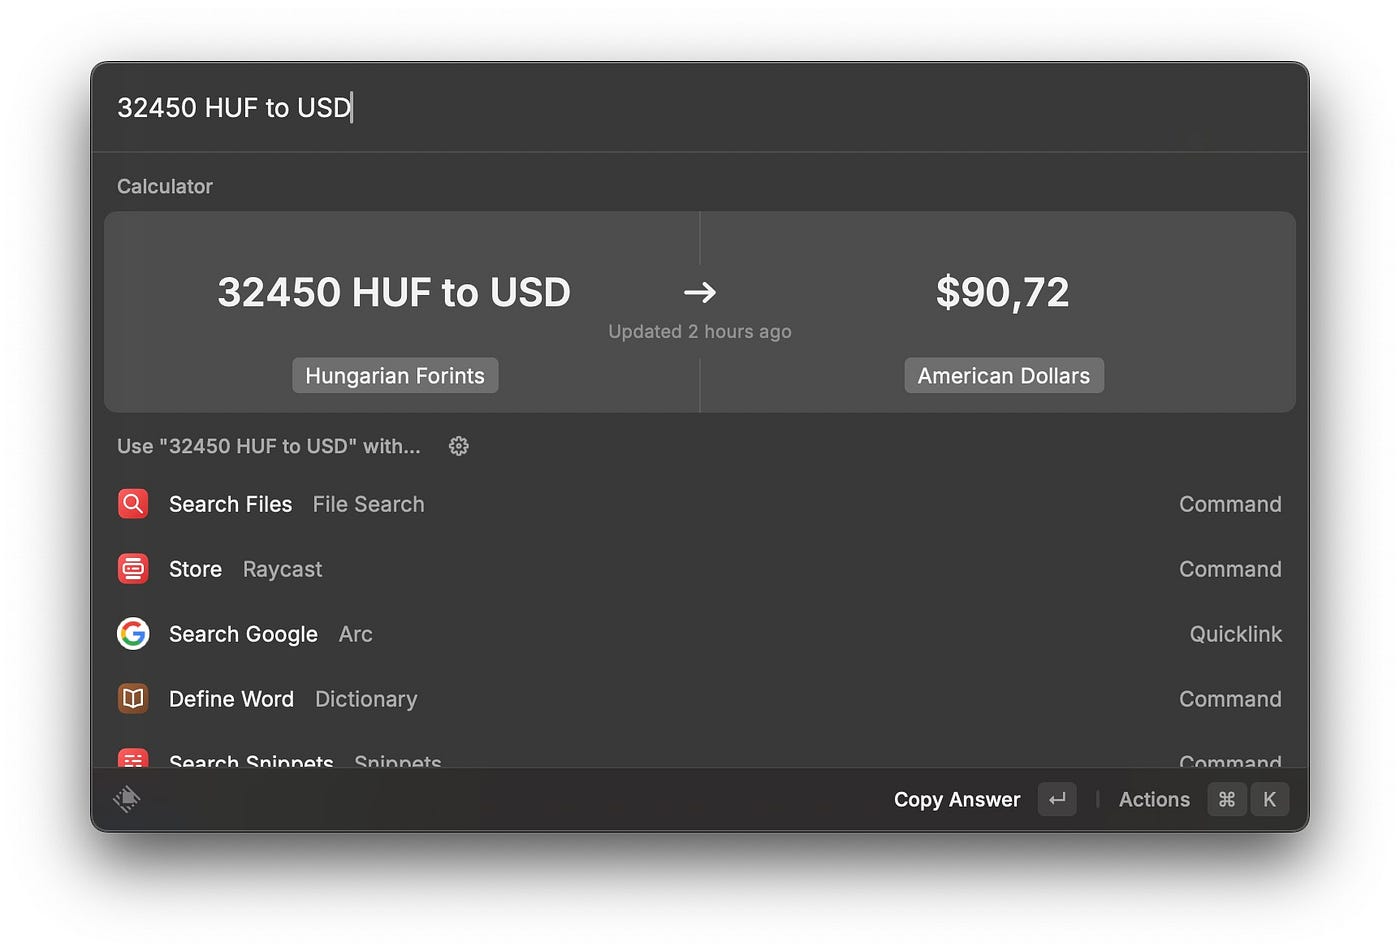
Task: Open the Store Raycast command
Action: 196,569
